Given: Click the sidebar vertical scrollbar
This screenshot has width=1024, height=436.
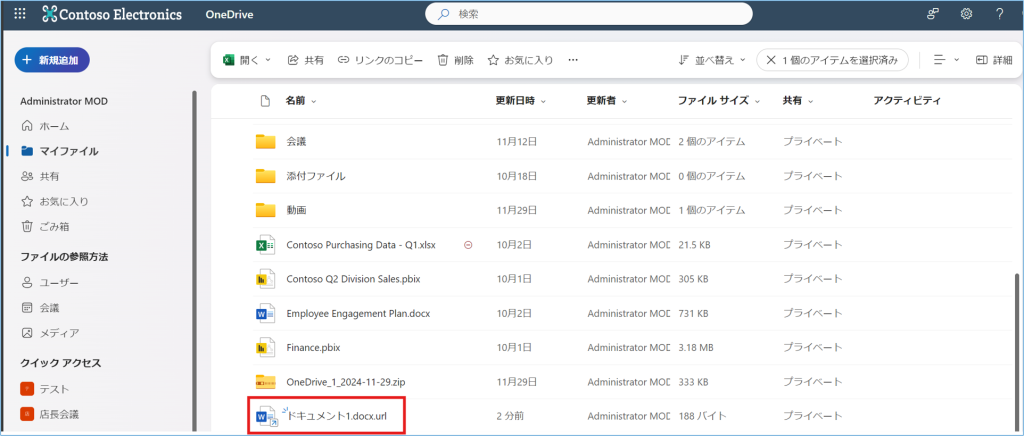Looking at the screenshot, I should coord(193,261).
